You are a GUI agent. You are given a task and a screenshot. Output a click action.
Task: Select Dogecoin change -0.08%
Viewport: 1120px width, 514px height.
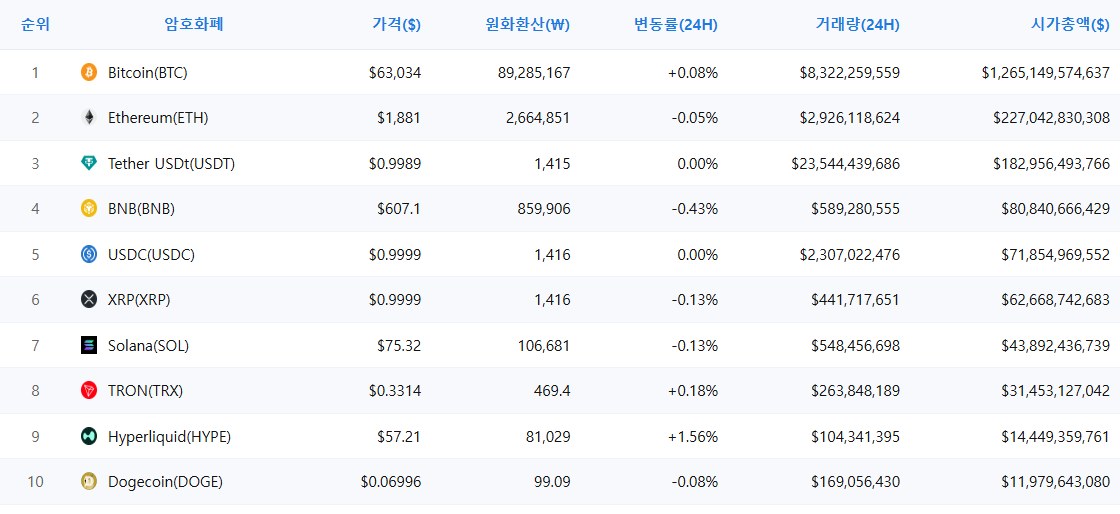pos(695,483)
